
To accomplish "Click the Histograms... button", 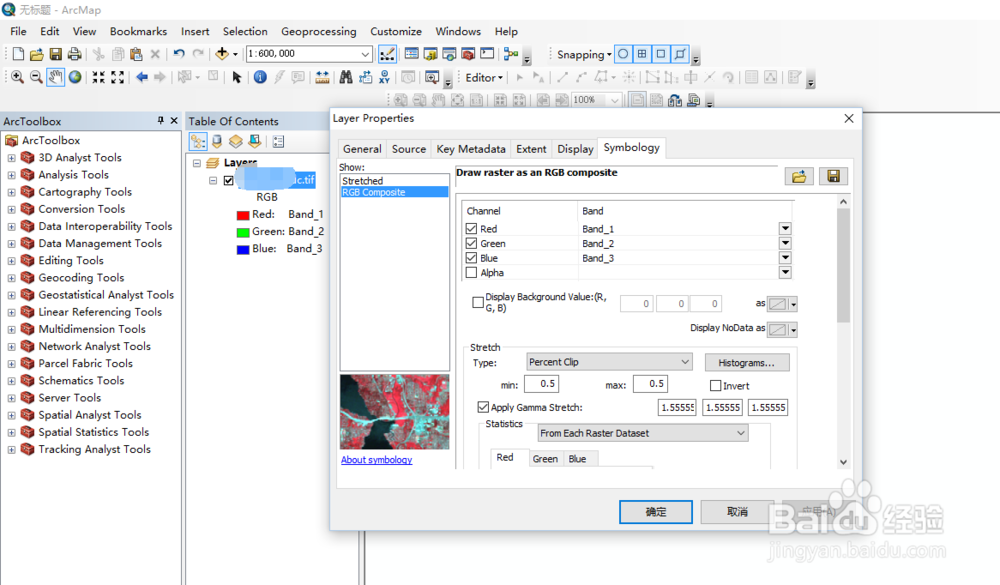I will (747, 362).
